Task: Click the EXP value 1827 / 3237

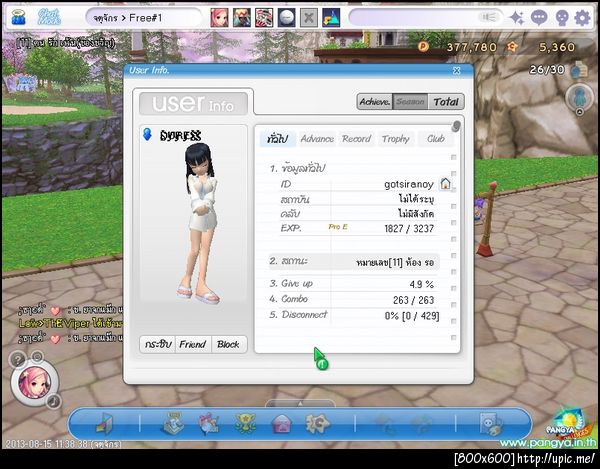Action: (x=409, y=229)
